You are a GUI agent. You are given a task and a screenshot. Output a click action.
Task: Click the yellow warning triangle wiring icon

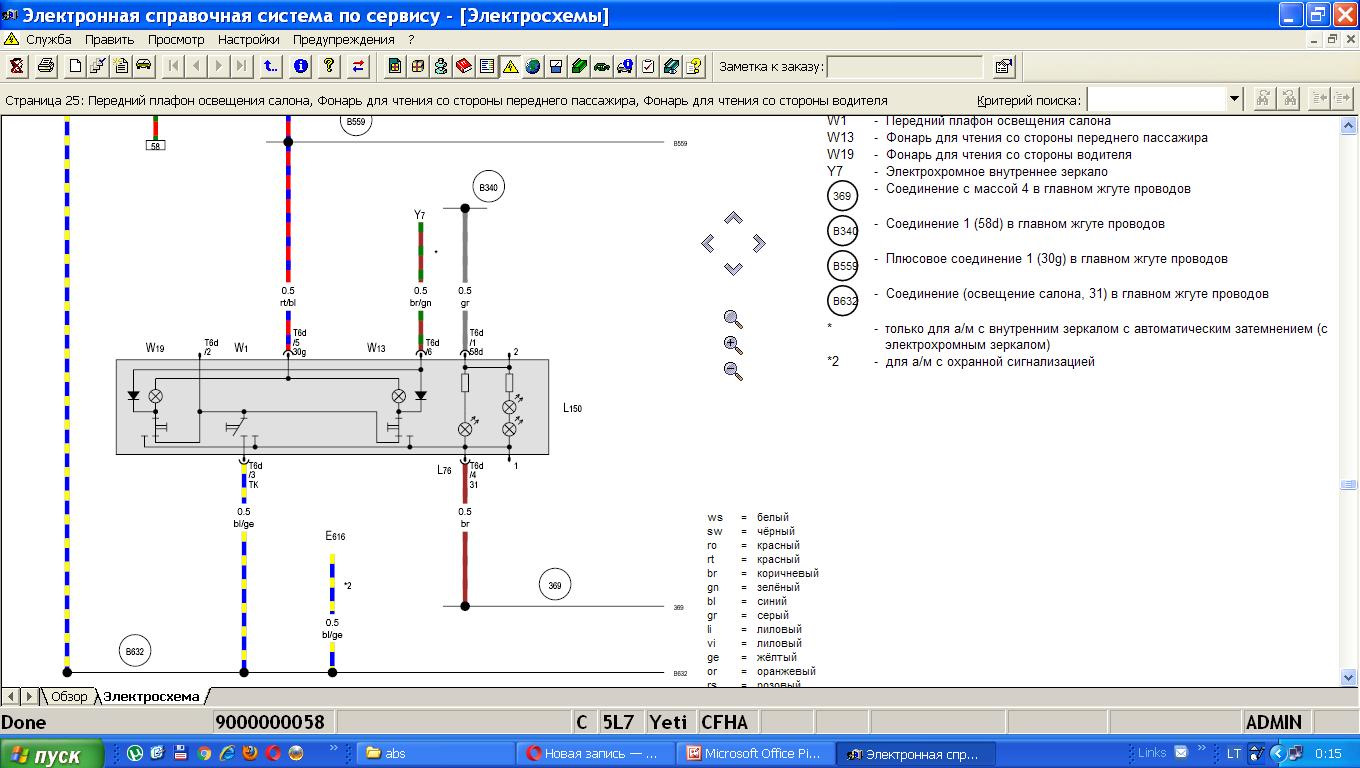click(x=510, y=67)
